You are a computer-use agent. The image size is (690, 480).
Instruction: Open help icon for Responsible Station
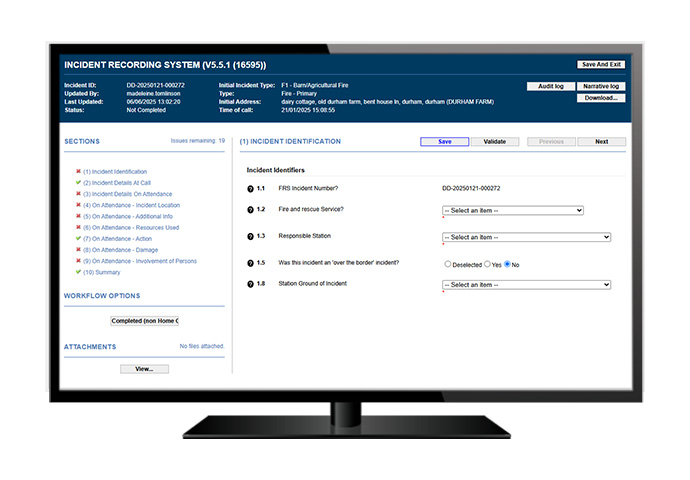point(250,237)
